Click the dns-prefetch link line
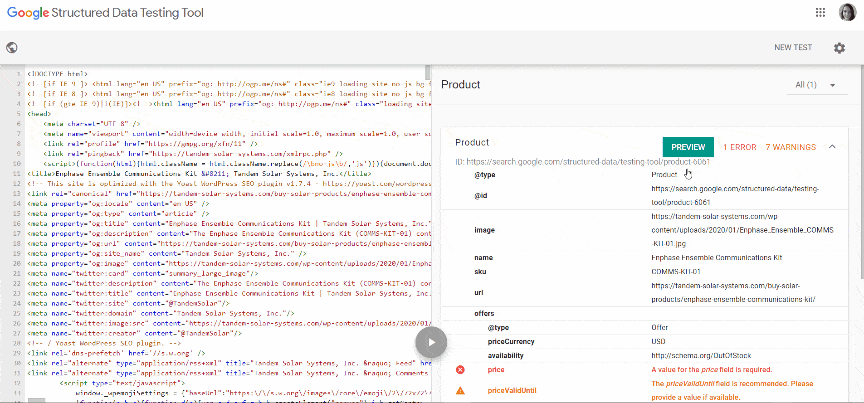This screenshot has height=403, width=864. click(x=116, y=353)
